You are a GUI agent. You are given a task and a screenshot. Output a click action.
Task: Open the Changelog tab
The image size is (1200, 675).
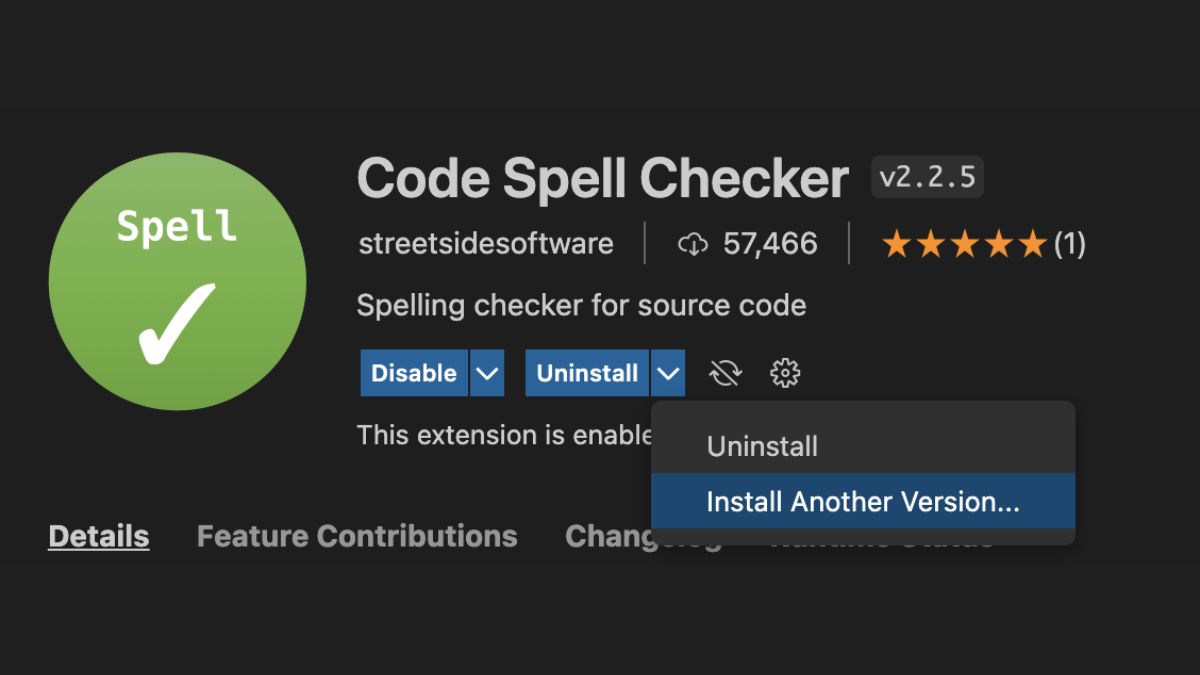point(644,536)
